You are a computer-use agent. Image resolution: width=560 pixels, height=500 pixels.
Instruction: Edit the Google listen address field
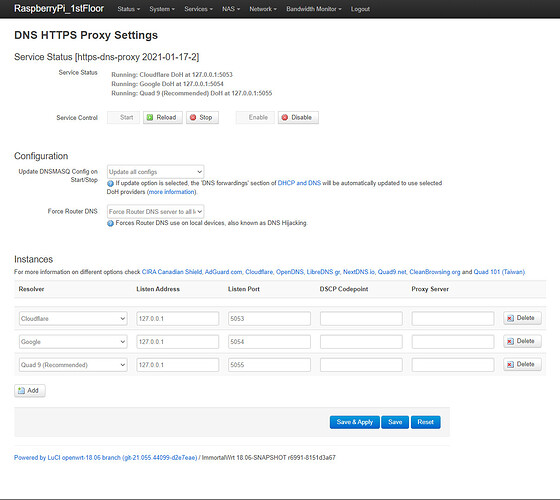click(178, 342)
